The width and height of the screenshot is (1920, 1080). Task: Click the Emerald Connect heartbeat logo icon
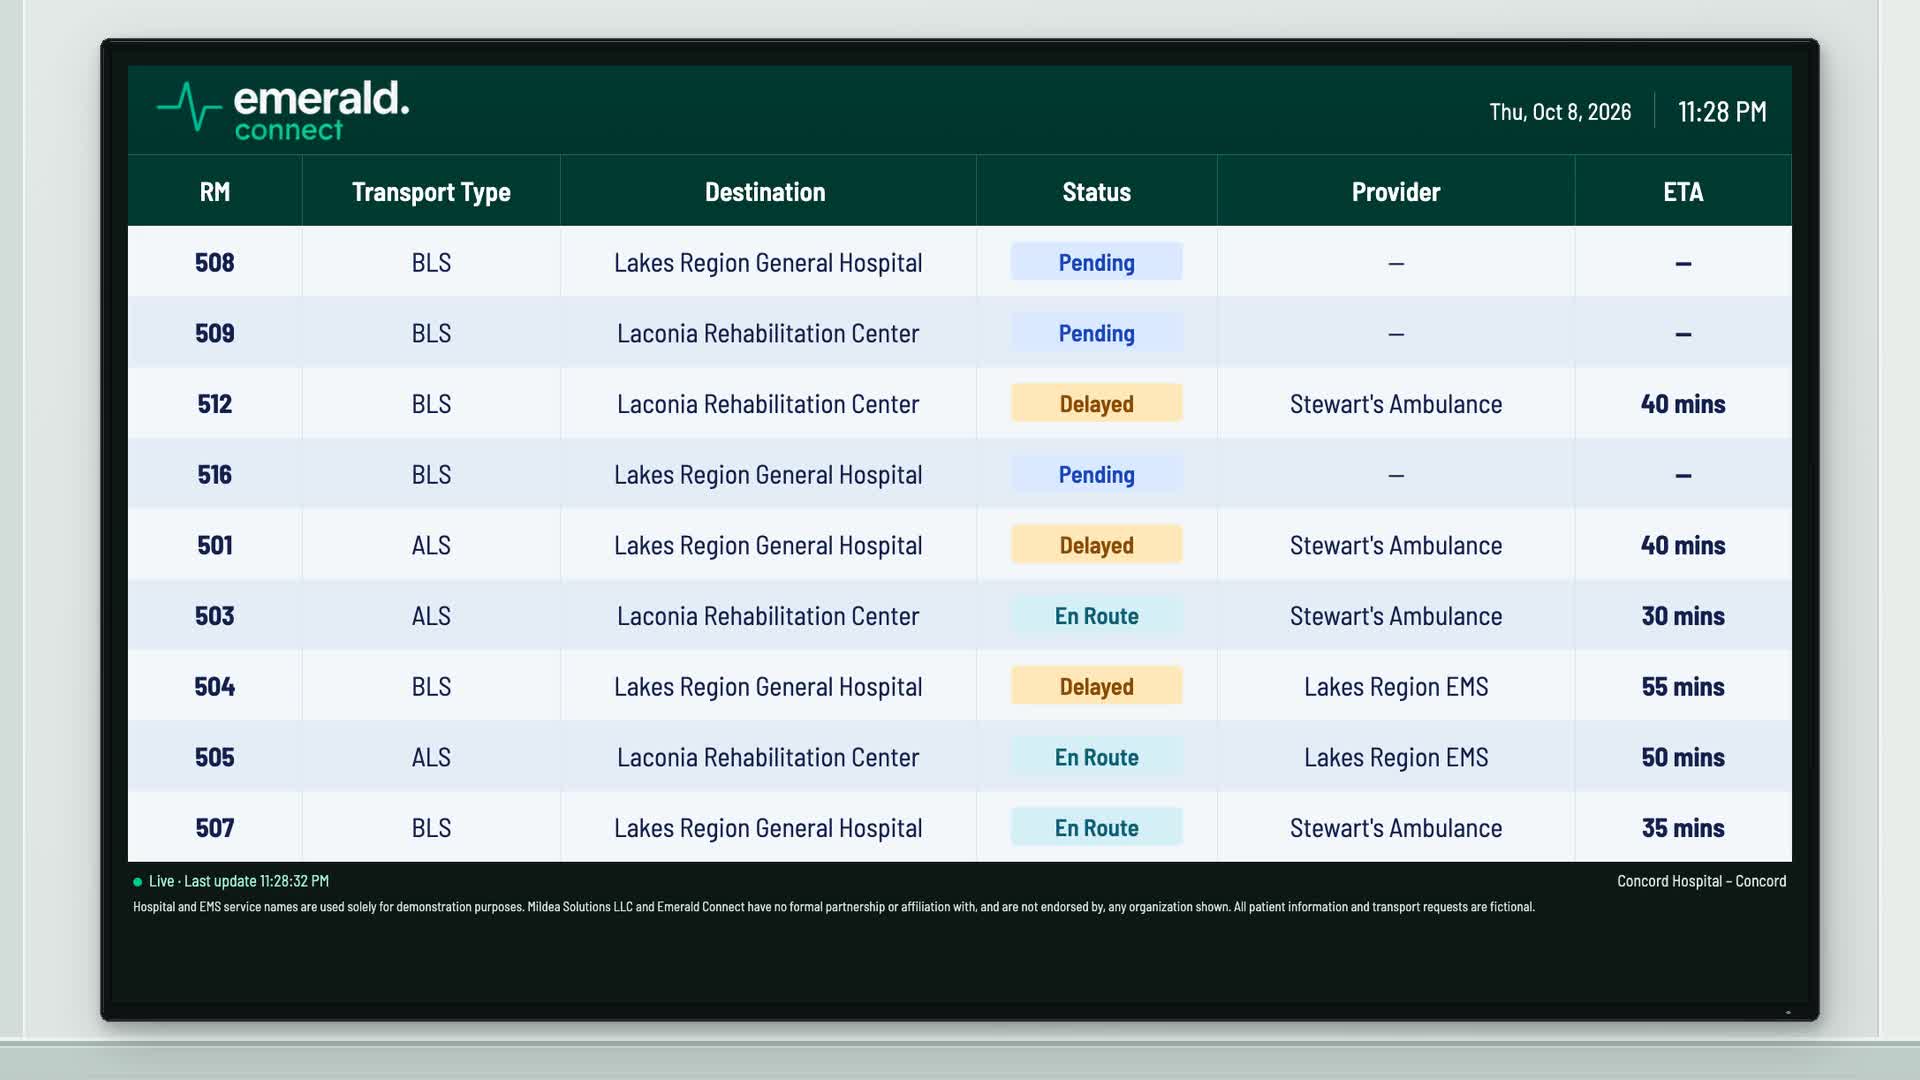click(x=189, y=108)
